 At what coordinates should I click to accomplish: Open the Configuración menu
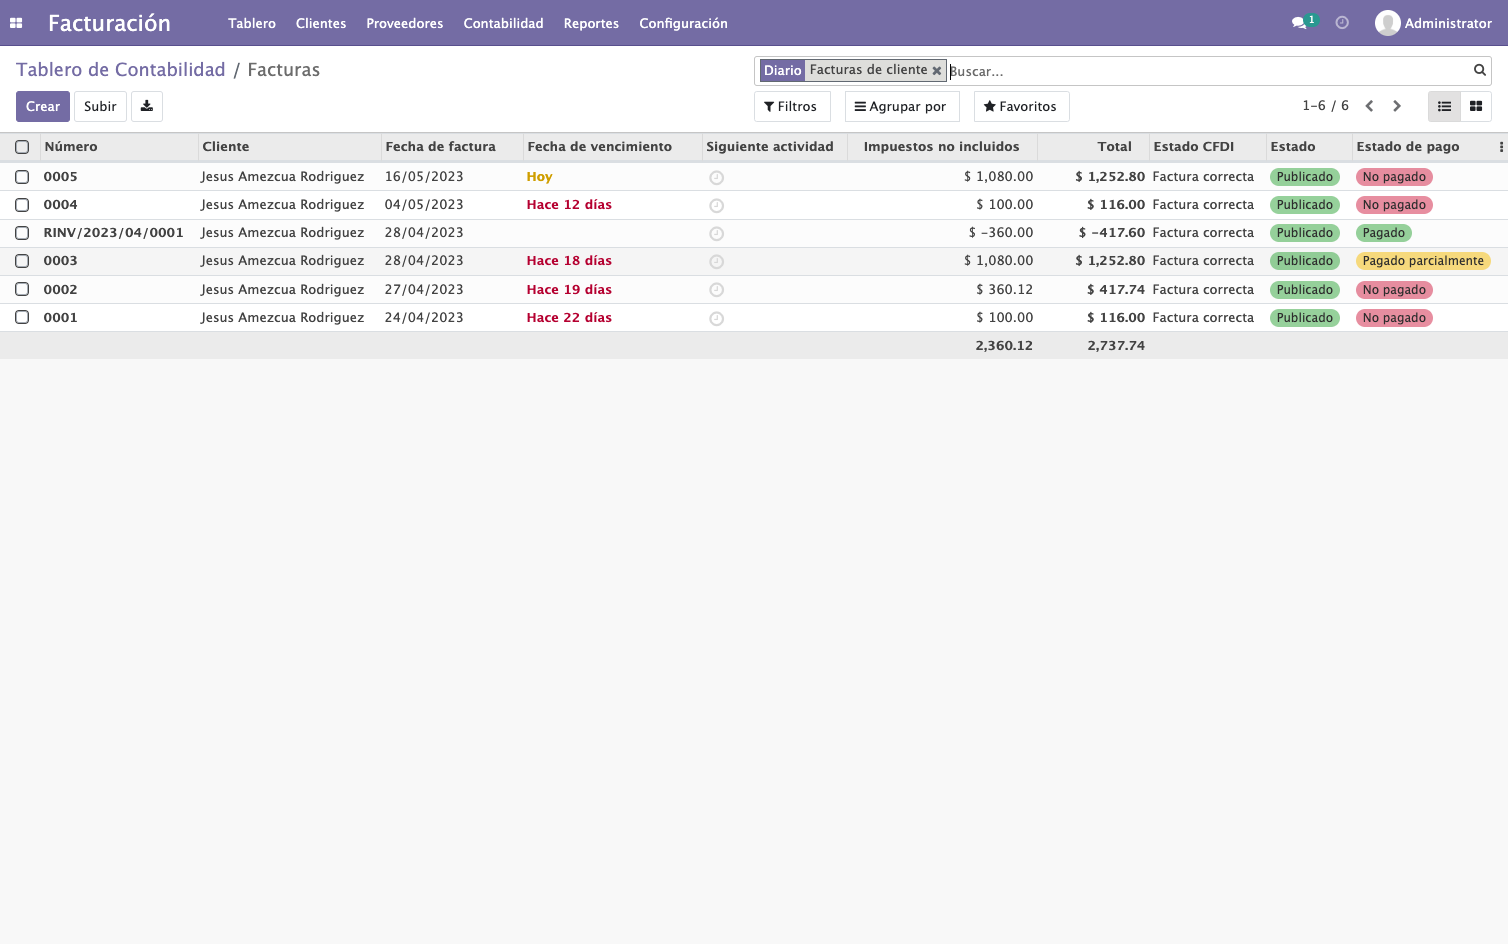point(684,23)
